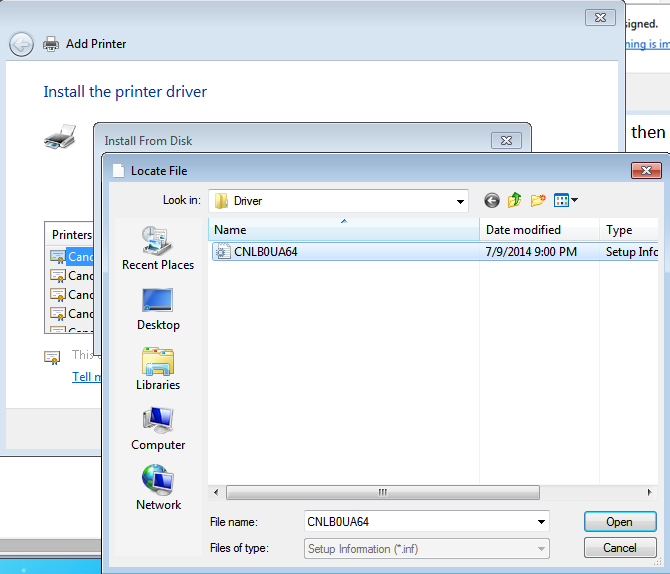
Task: Cancel the Locate File dialog
Action: 619,548
